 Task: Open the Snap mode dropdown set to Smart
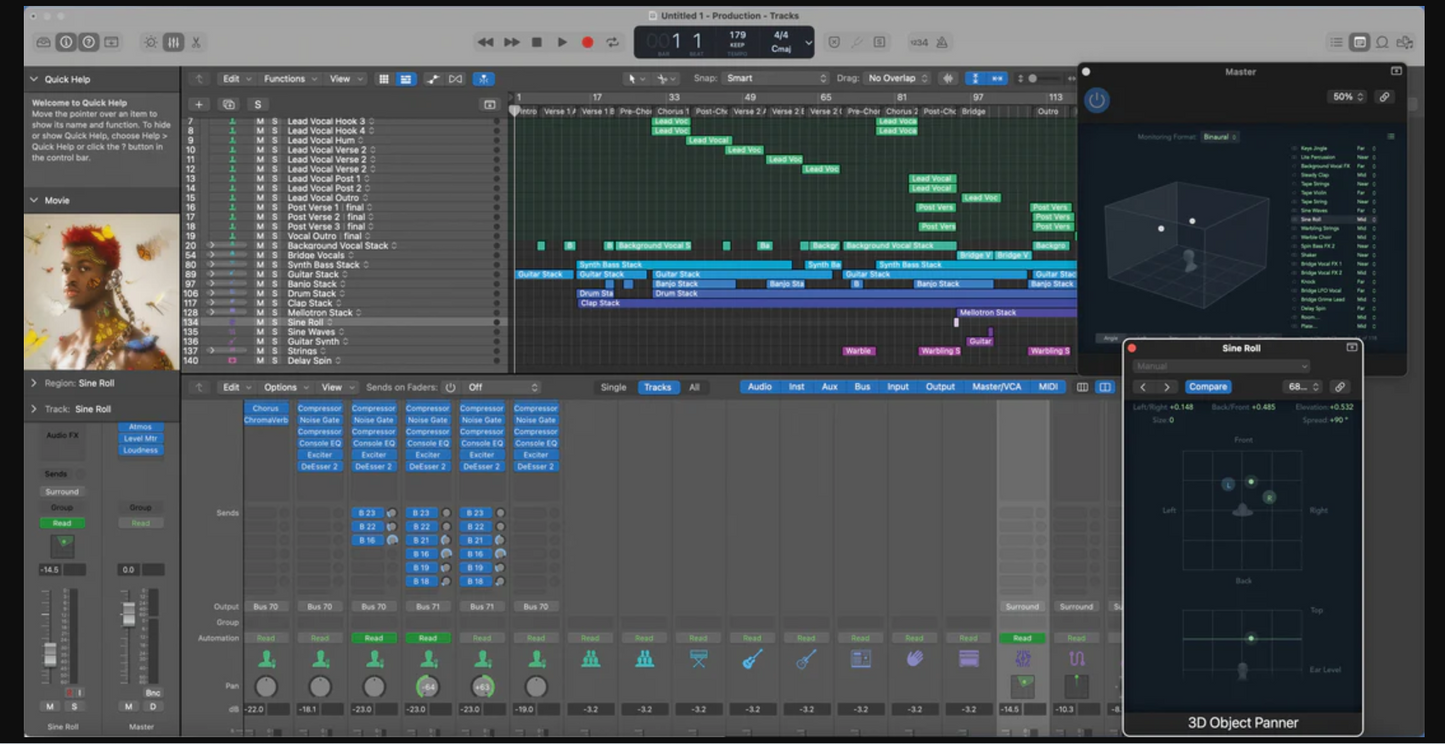(x=775, y=77)
